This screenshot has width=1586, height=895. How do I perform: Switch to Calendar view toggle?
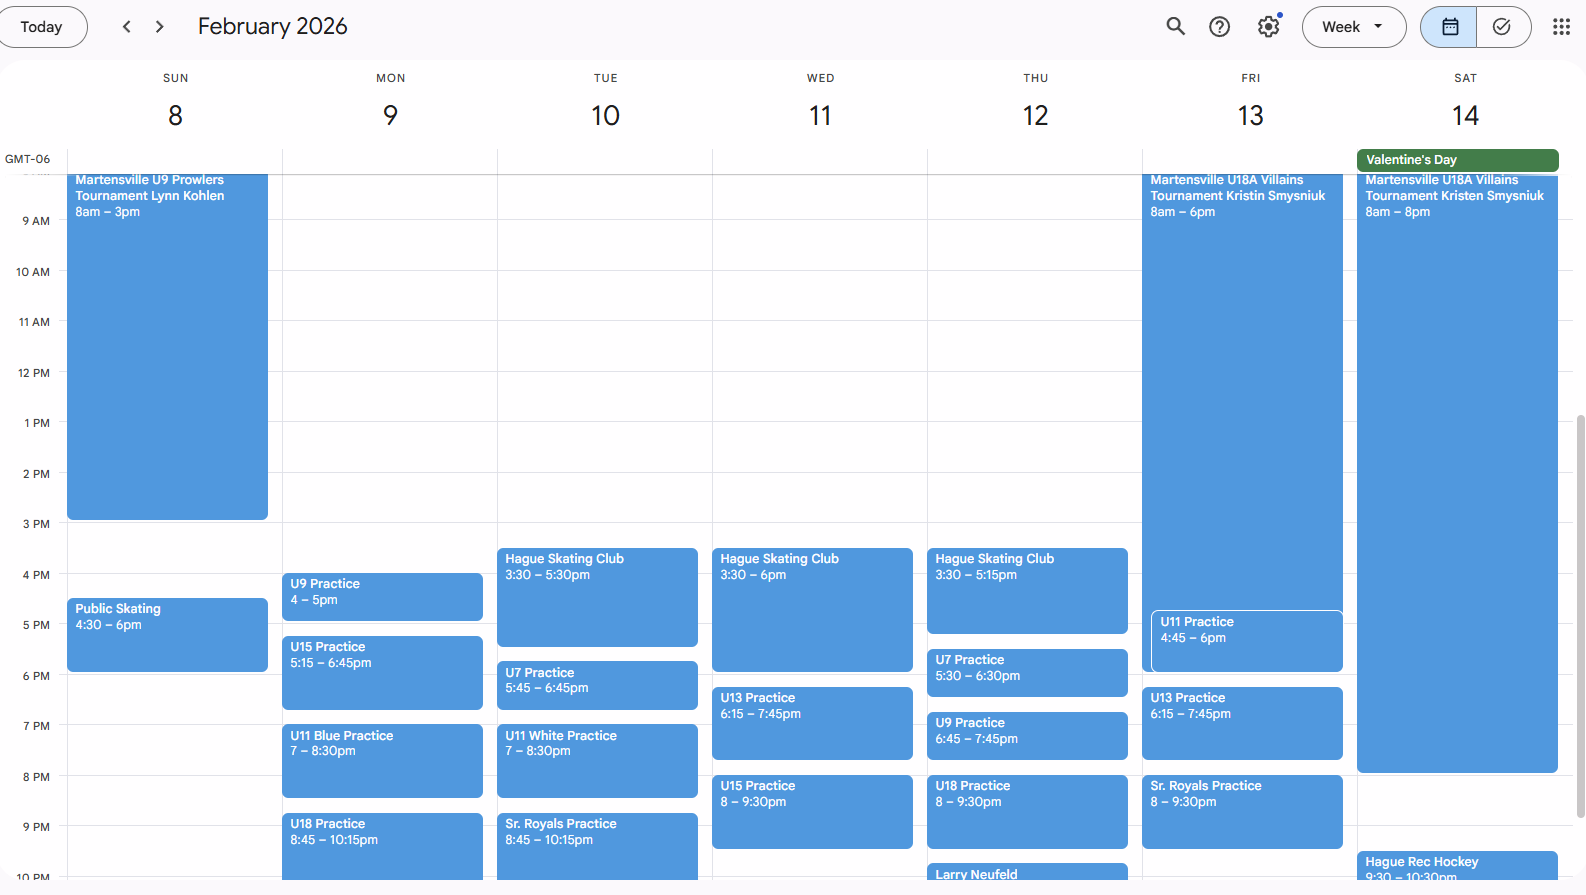click(x=1449, y=27)
